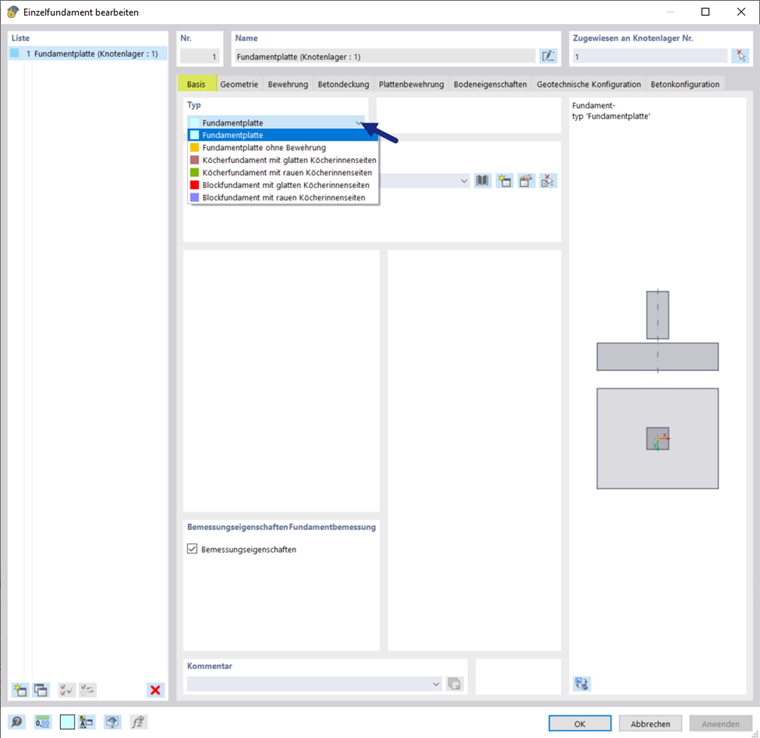This screenshot has width=760, height=738.
Task: Choose Blockfundament mit glatten Köcherinnenseiten
Action: click(x=283, y=185)
